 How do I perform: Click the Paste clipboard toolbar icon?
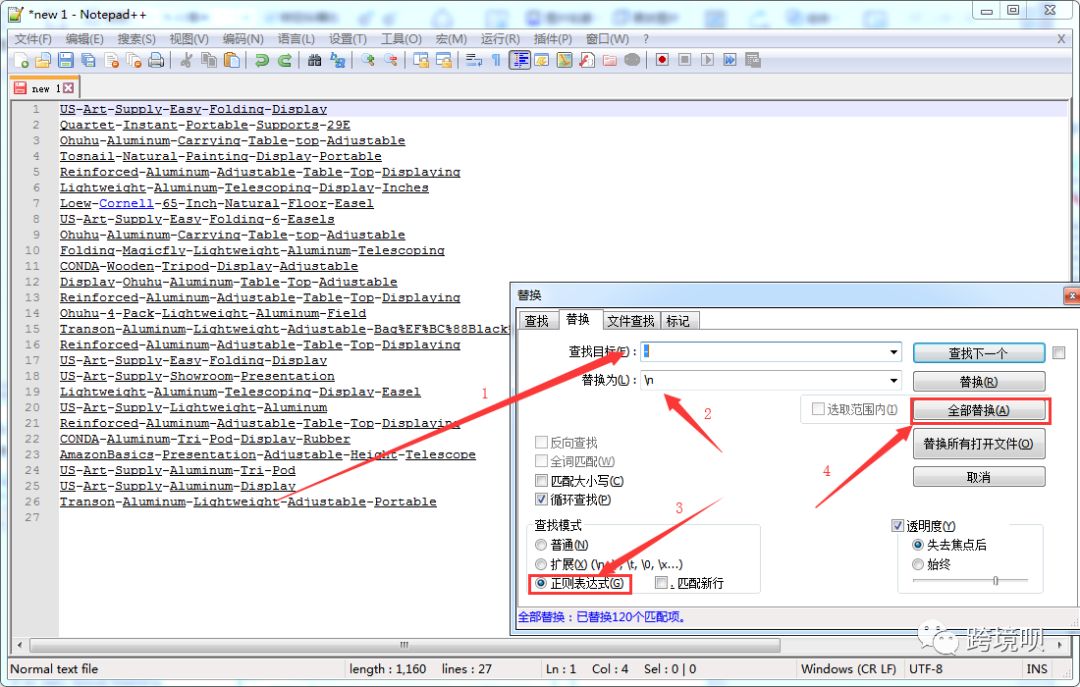click(232, 61)
